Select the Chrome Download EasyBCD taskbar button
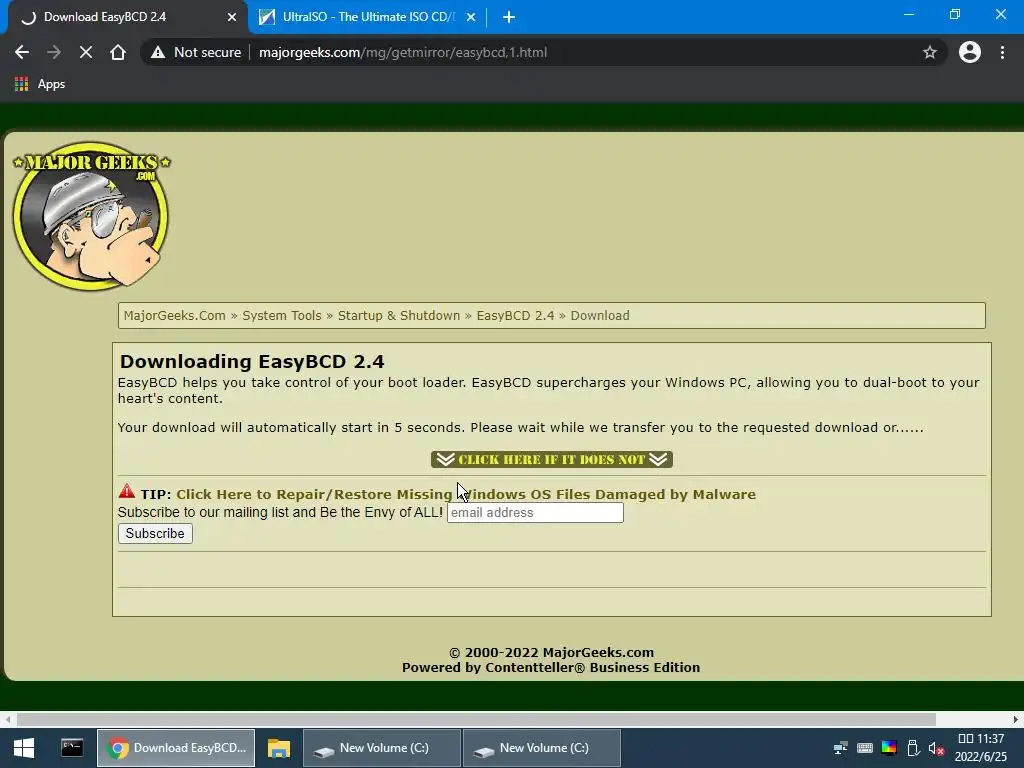This screenshot has height=768, width=1024. pos(176,748)
